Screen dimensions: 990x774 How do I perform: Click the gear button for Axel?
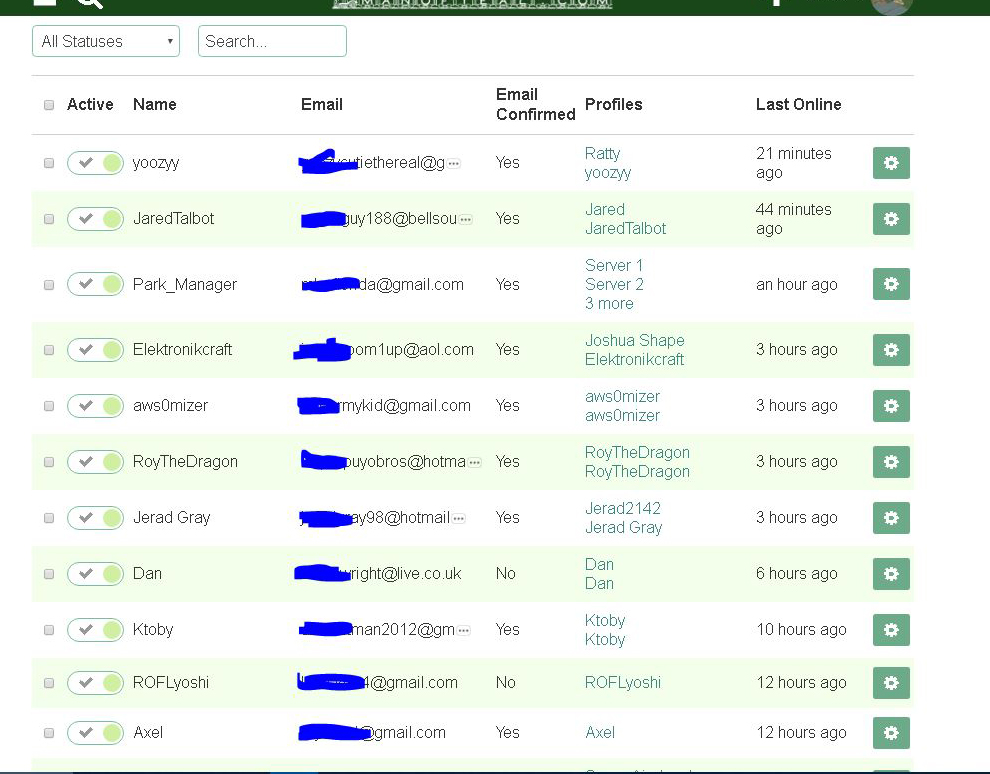pyautogui.click(x=891, y=733)
